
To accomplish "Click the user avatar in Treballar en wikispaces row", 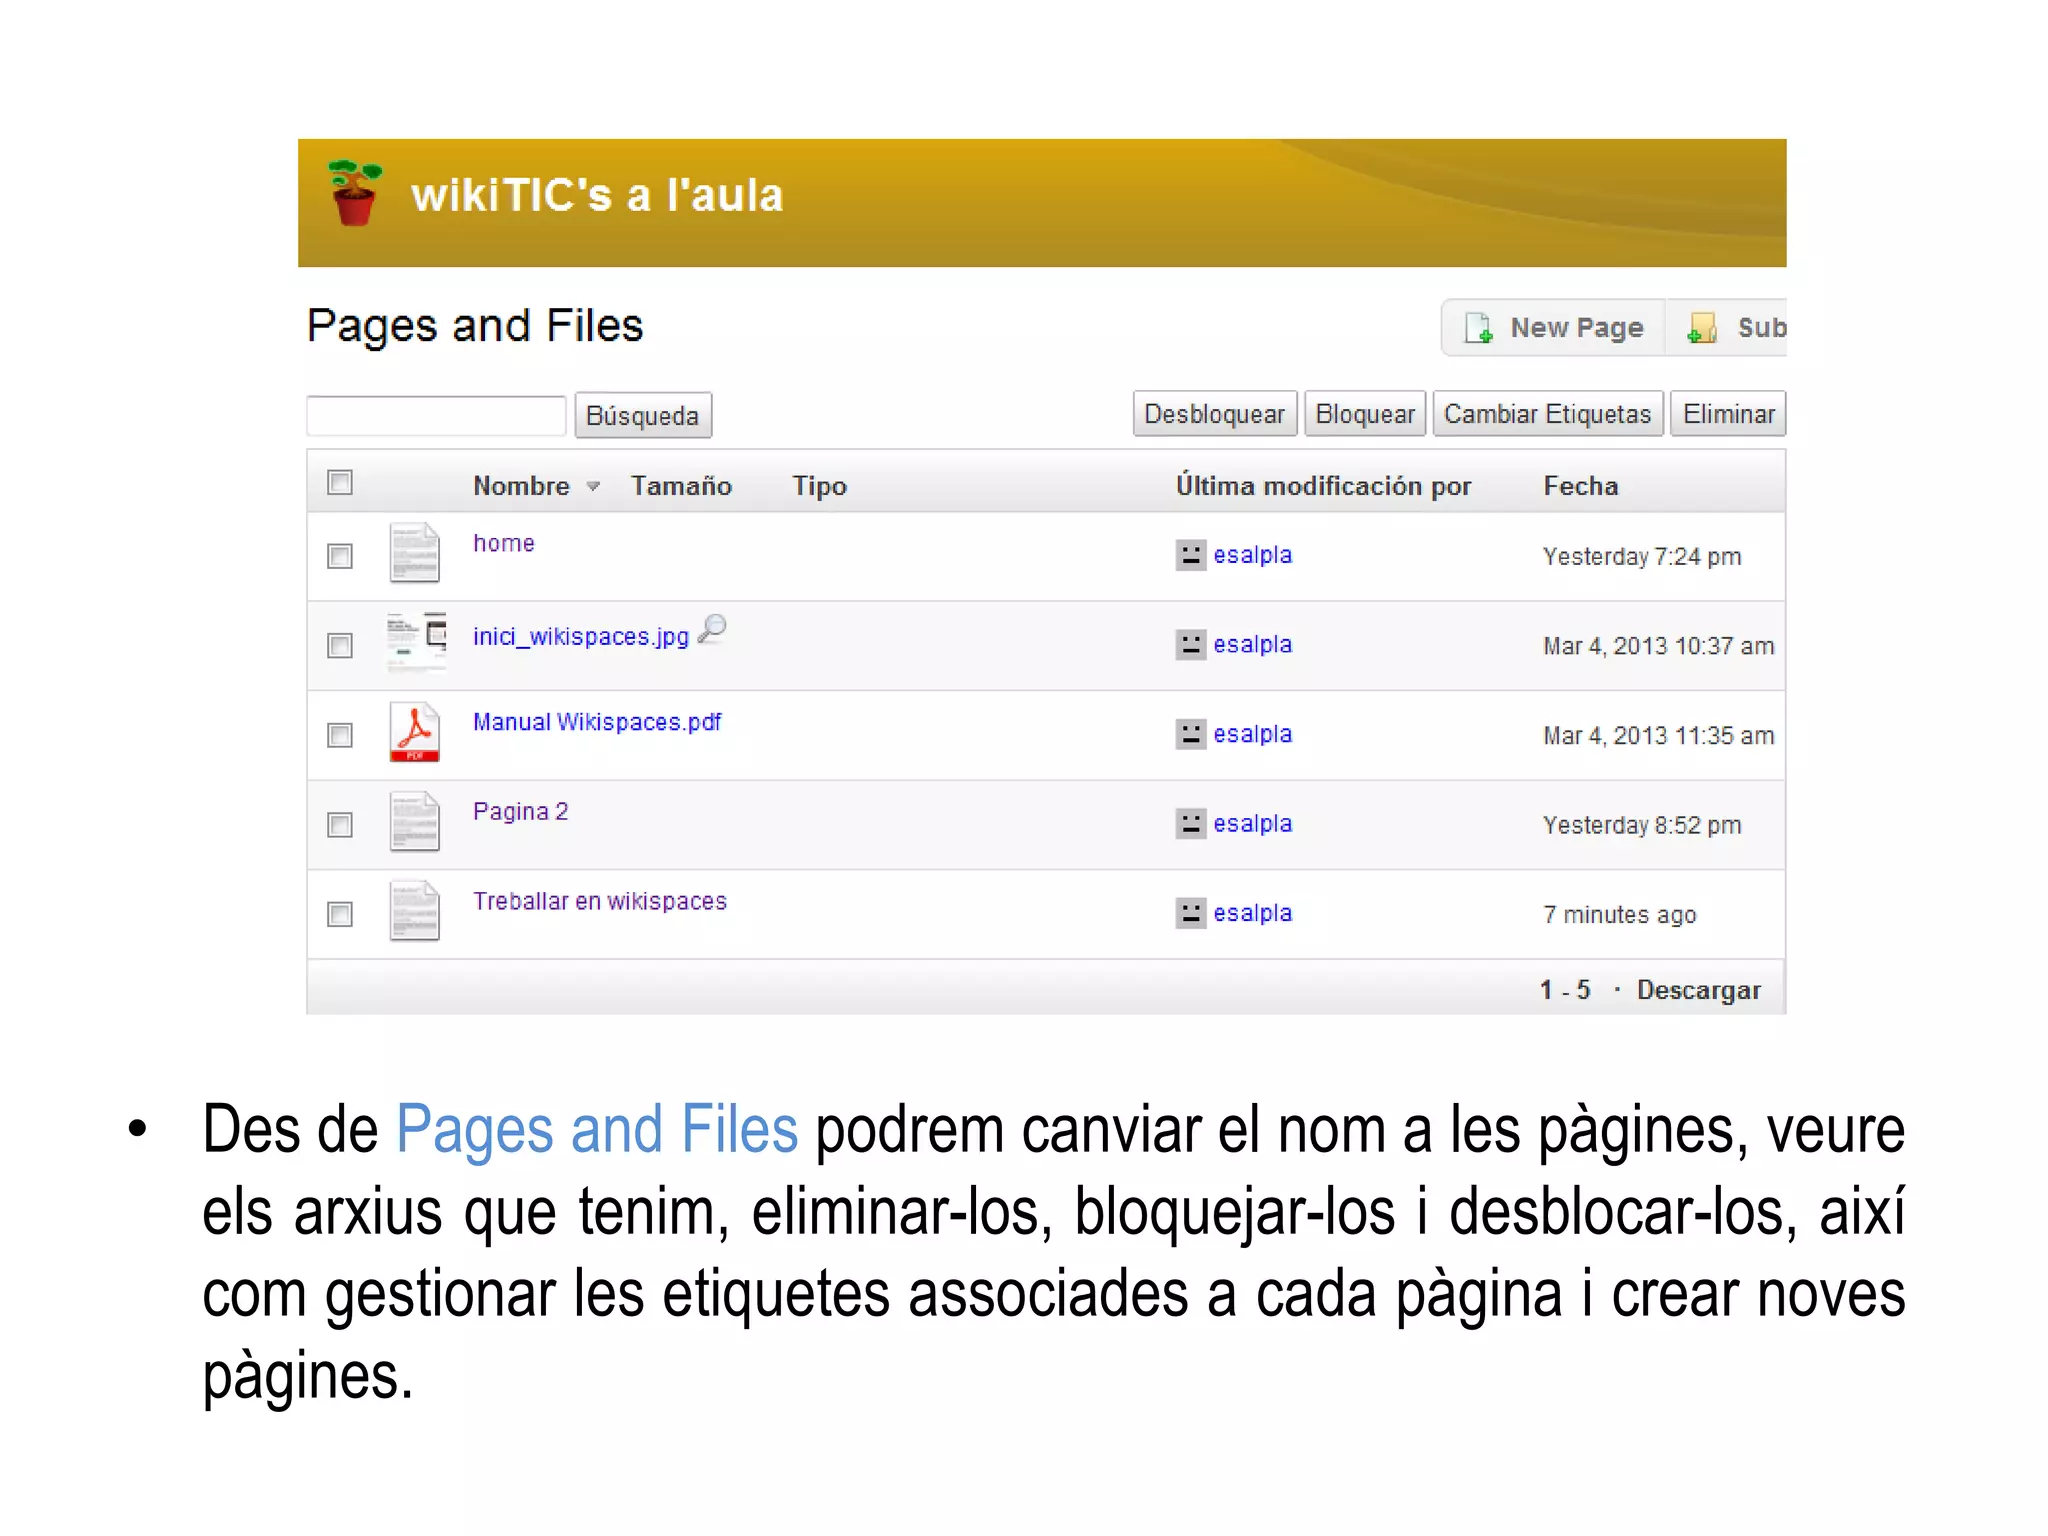I will [x=1190, y=913].
